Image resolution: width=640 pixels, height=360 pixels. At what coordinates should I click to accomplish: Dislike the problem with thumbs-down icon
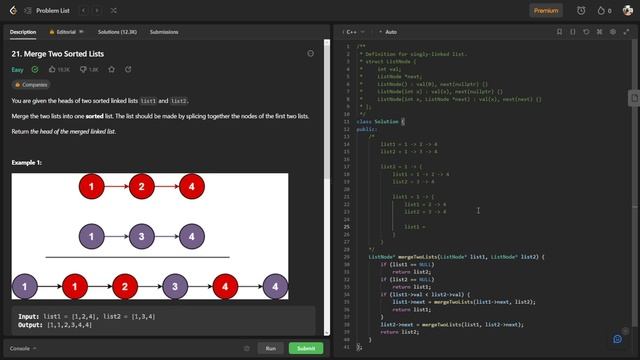tap(89, 70)
